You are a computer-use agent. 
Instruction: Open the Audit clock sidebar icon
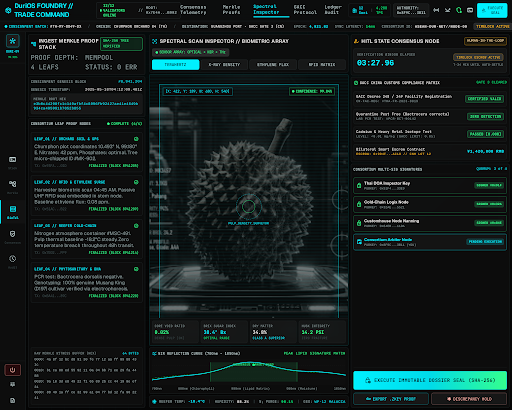pos(12,259)
